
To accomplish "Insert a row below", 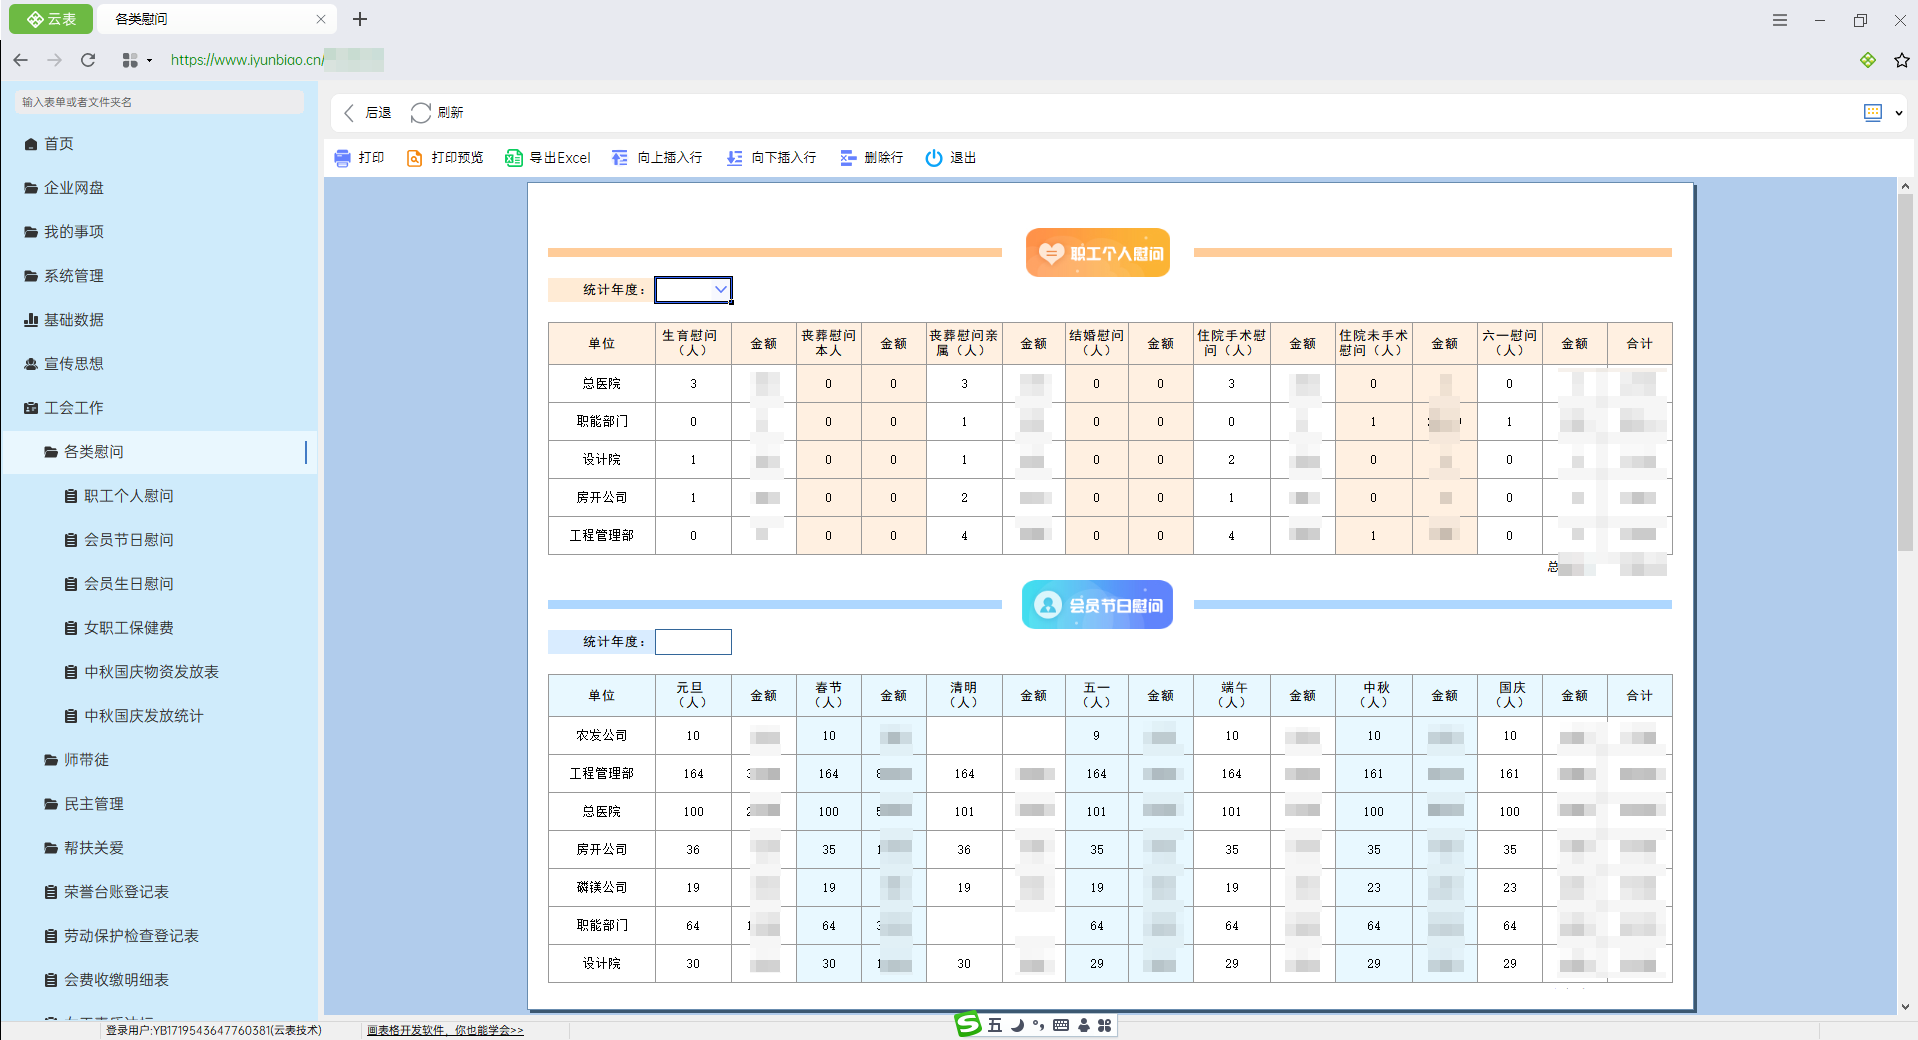I will (770, 158).
